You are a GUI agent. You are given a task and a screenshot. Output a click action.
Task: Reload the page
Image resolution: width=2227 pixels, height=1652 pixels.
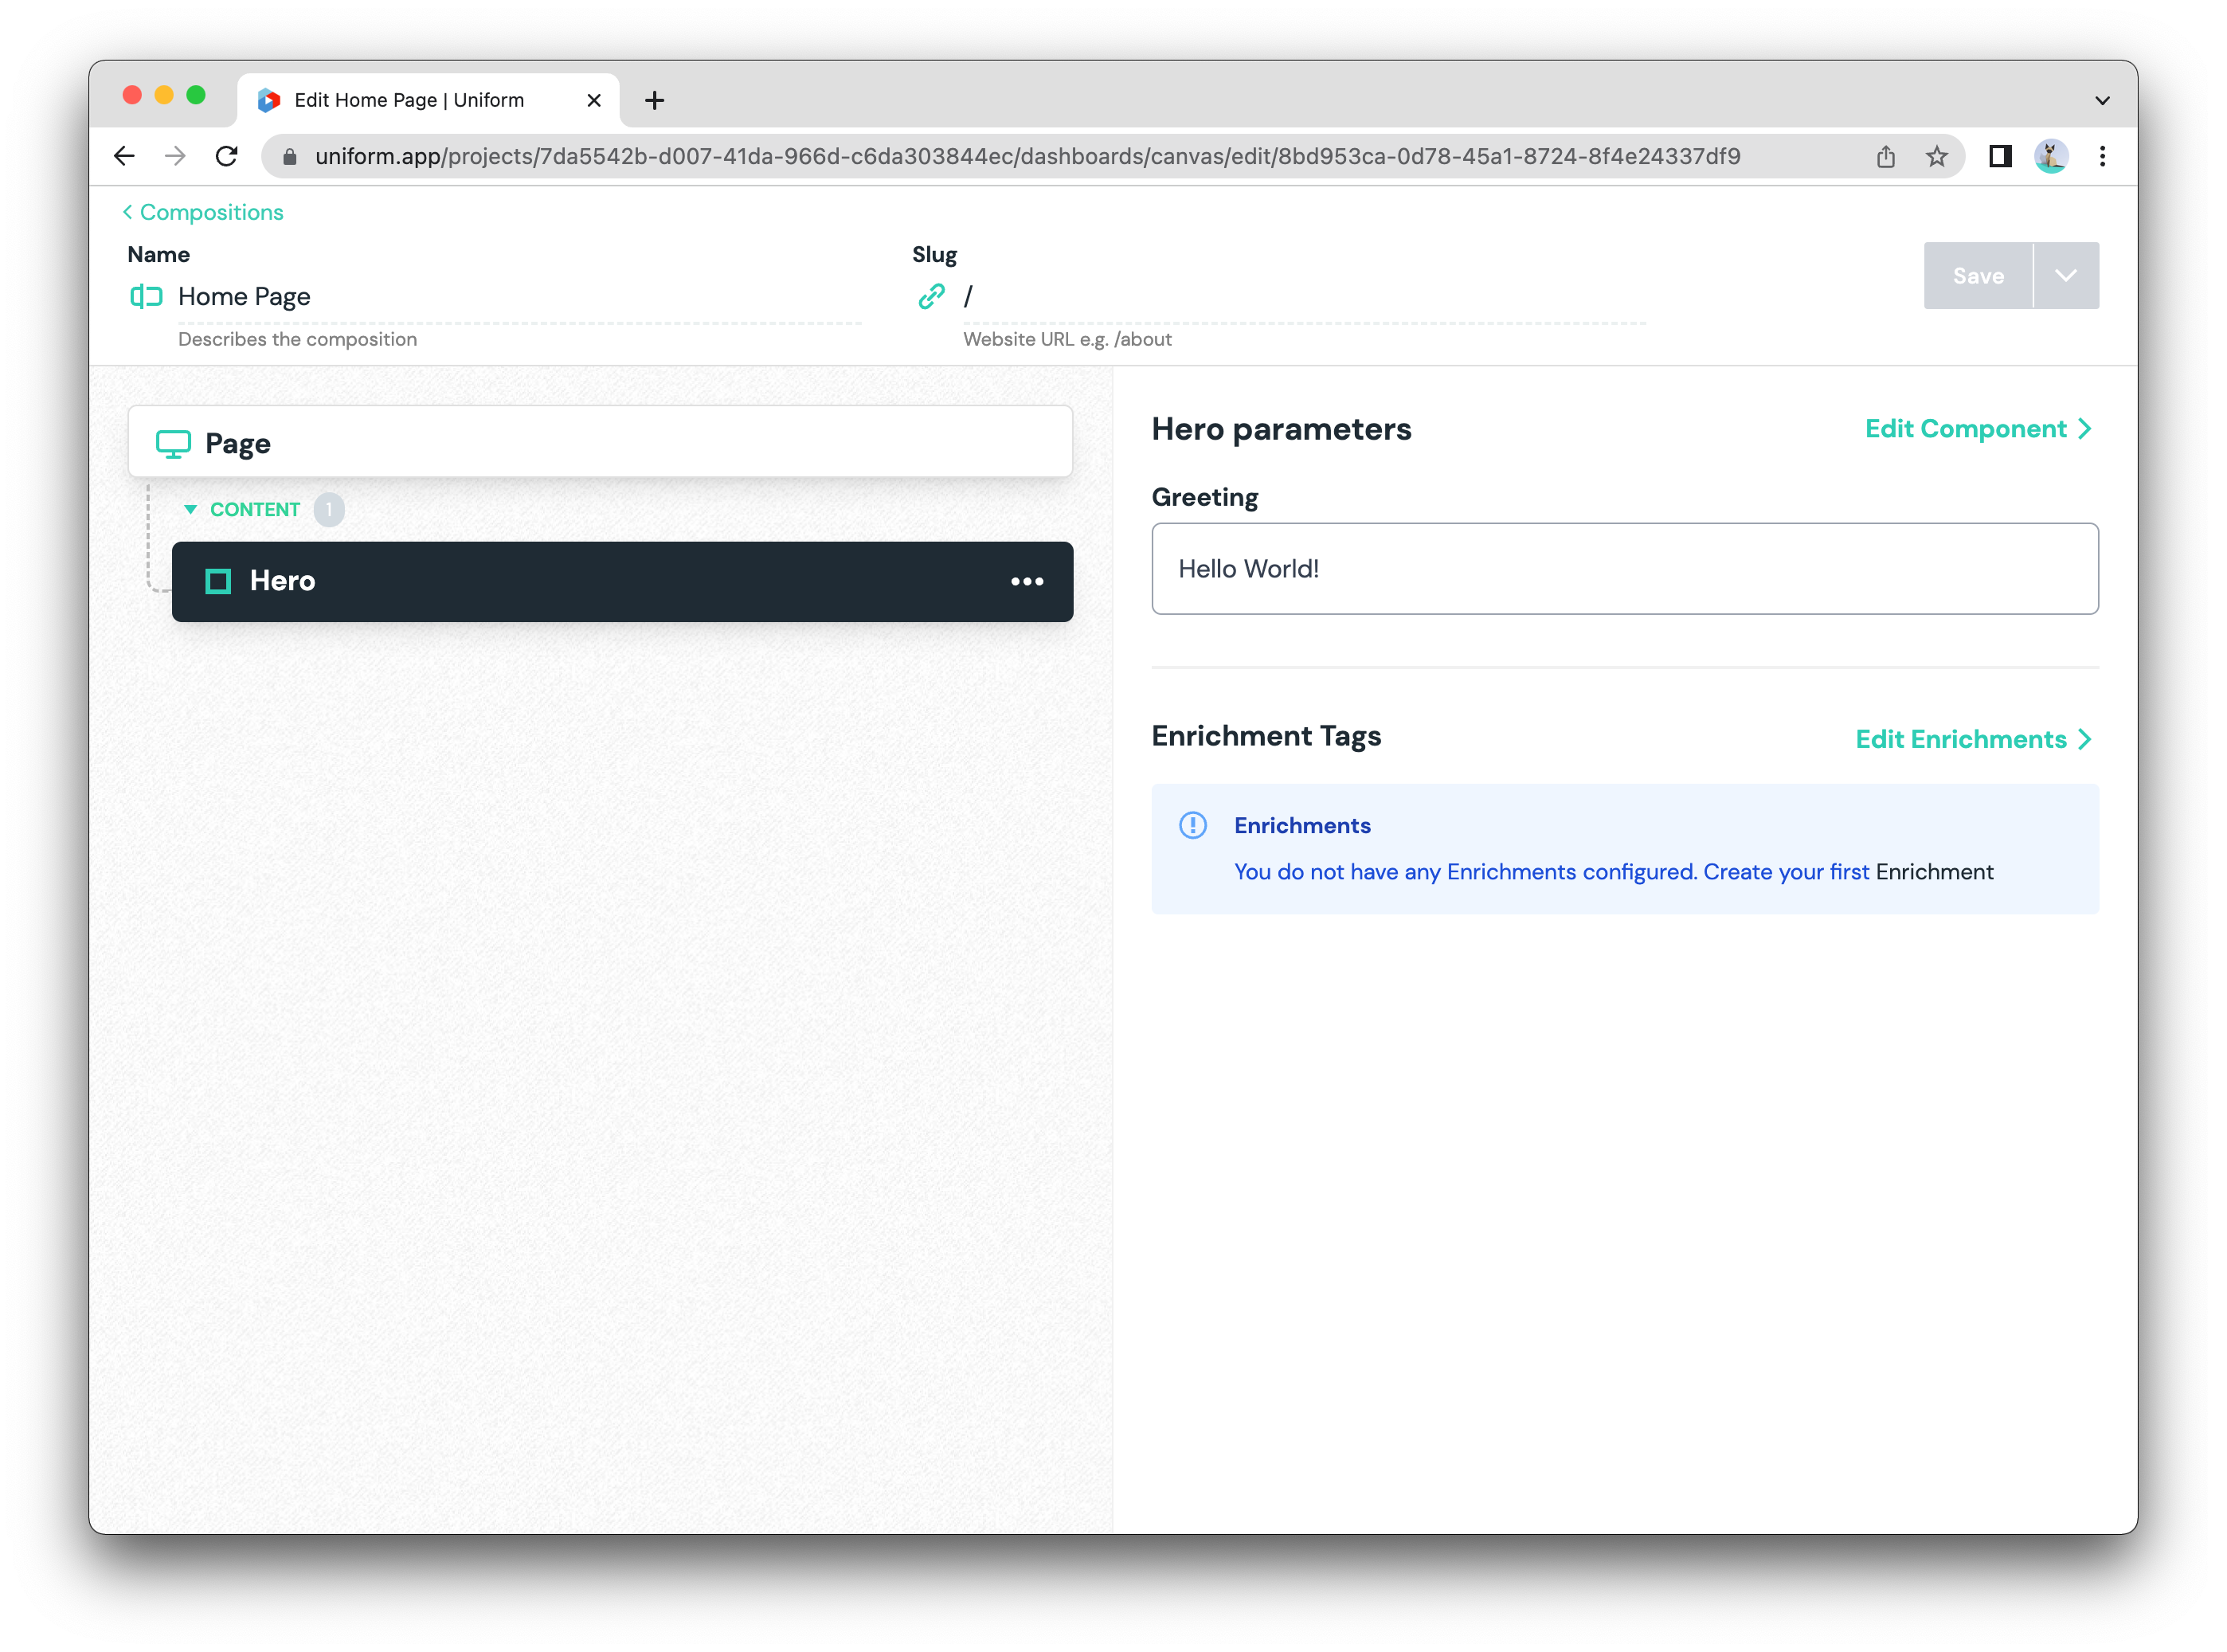(227, 156)
